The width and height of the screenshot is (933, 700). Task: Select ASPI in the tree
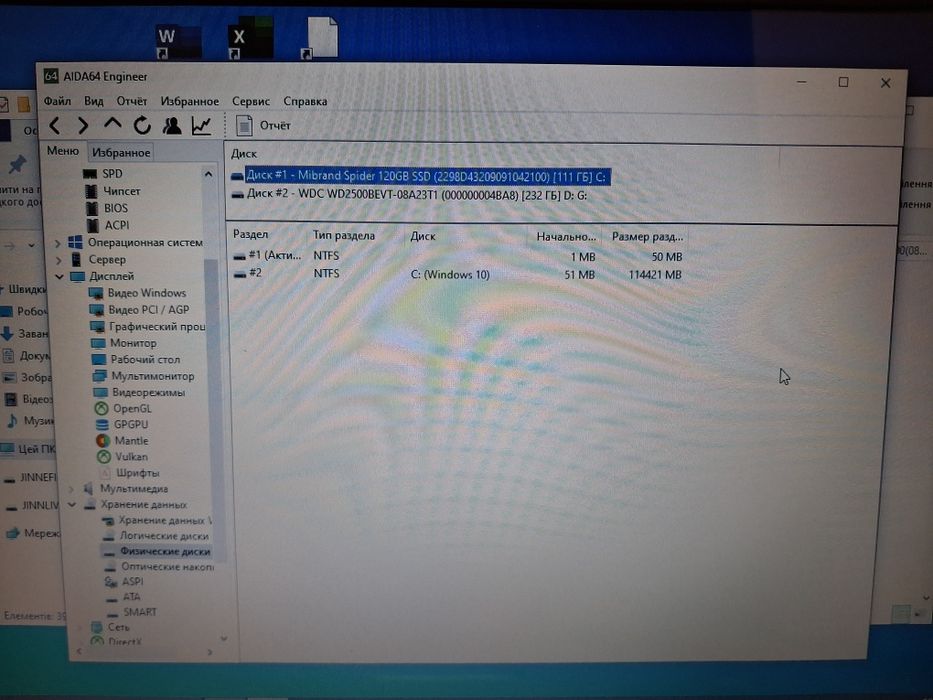pos(132,582)
